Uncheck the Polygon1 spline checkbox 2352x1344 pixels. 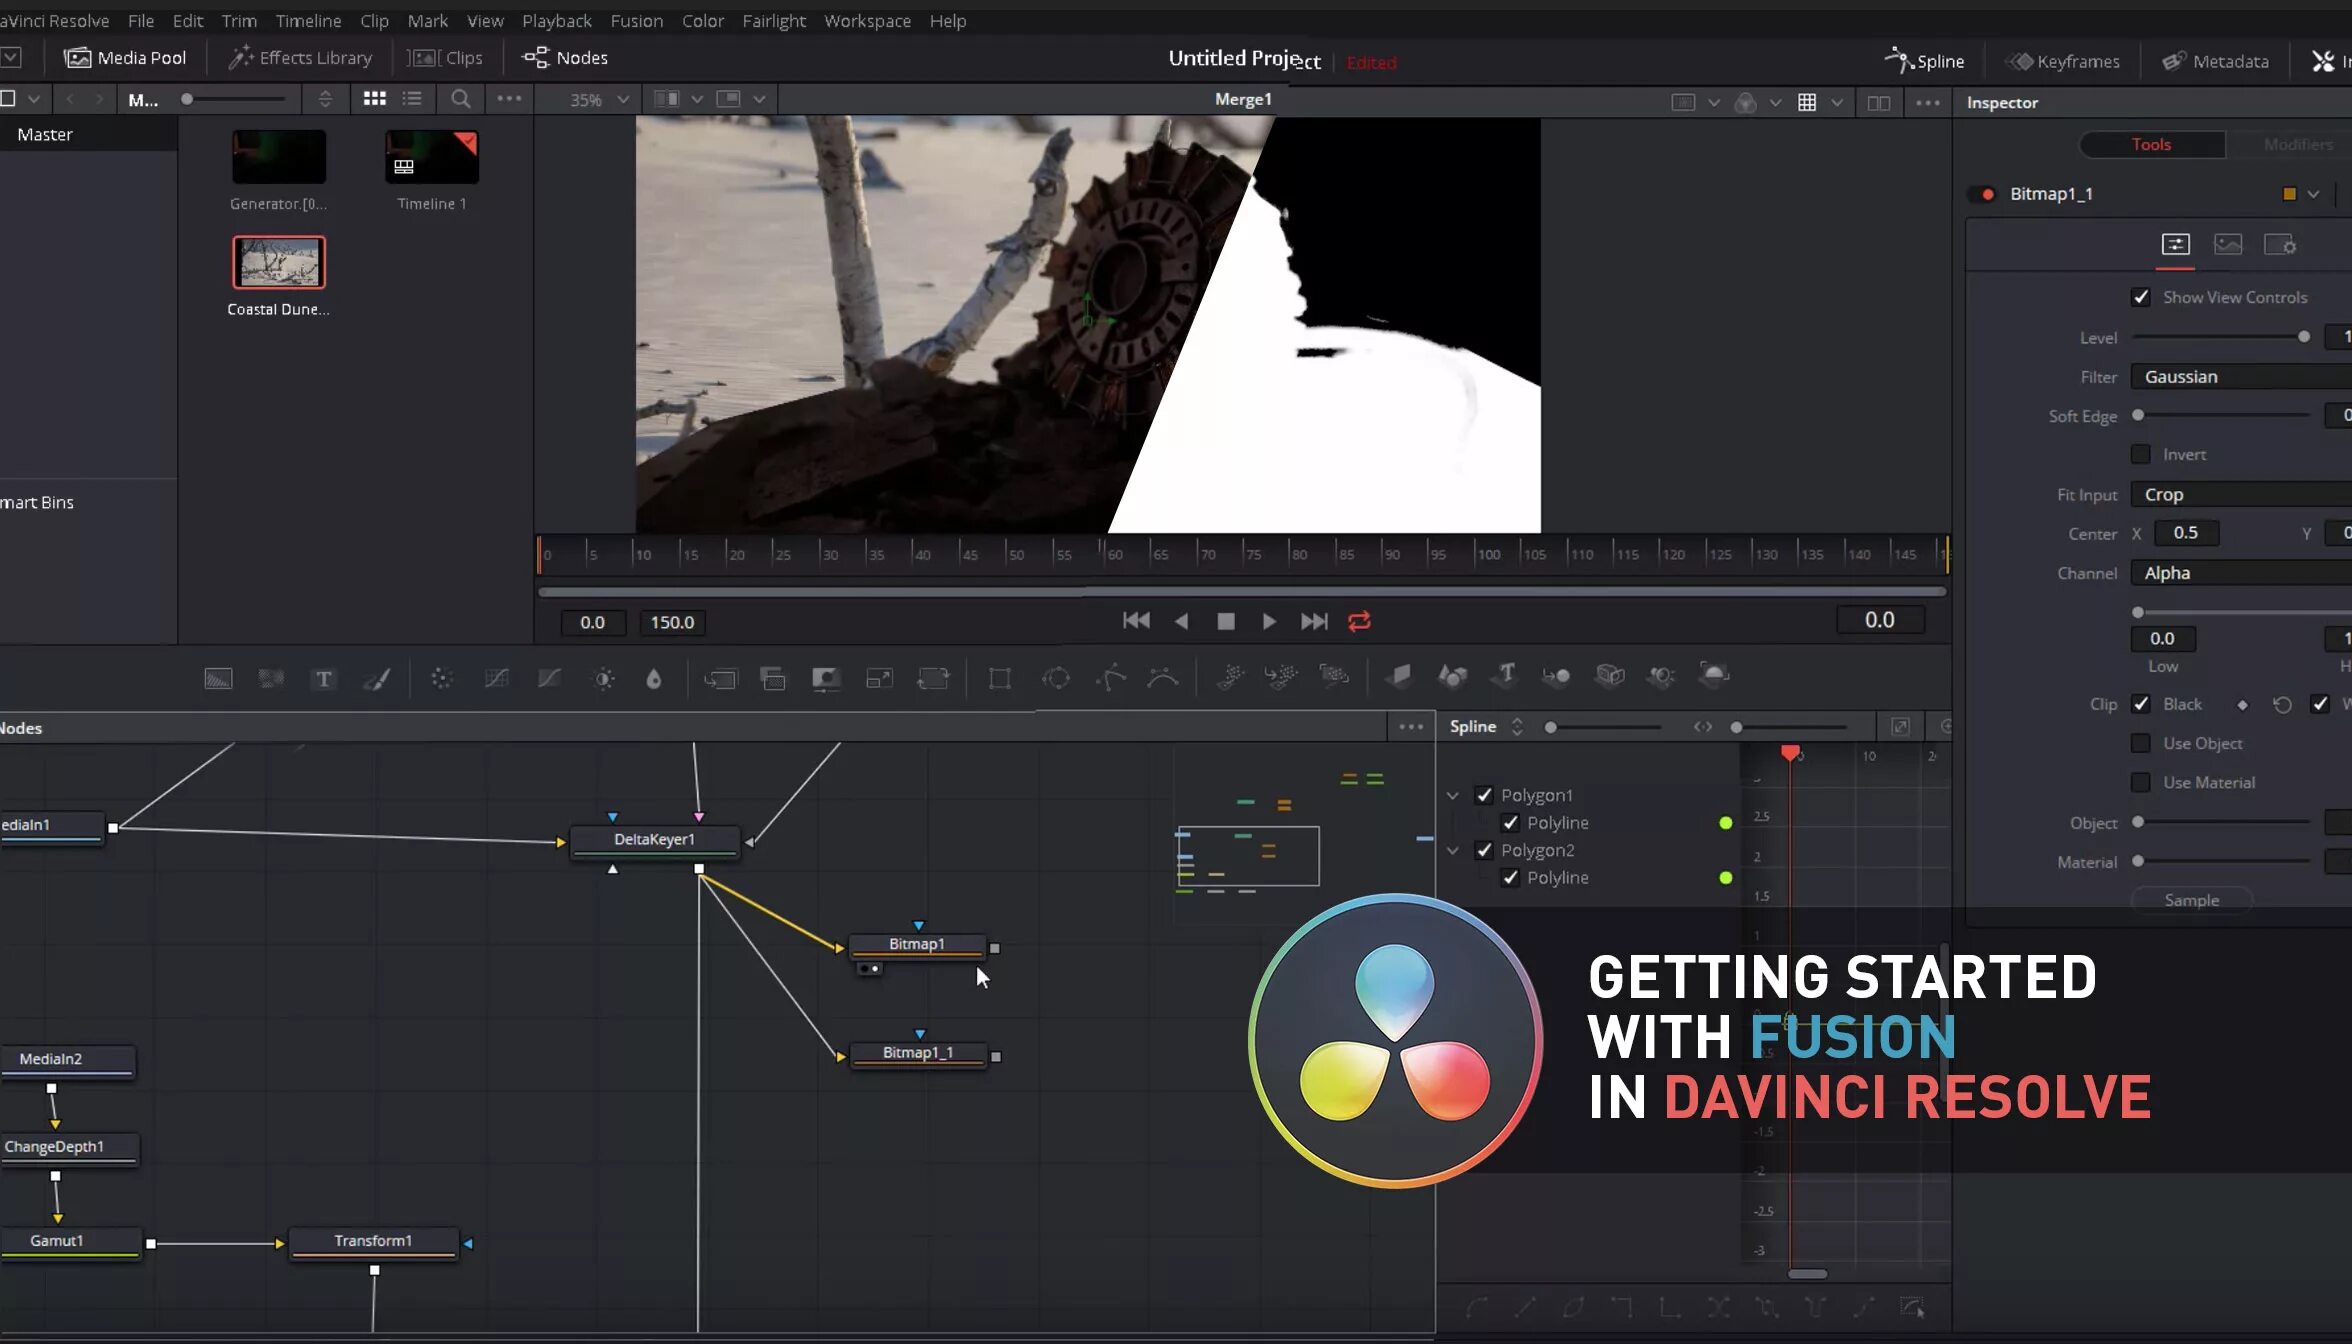(1484, 795)
